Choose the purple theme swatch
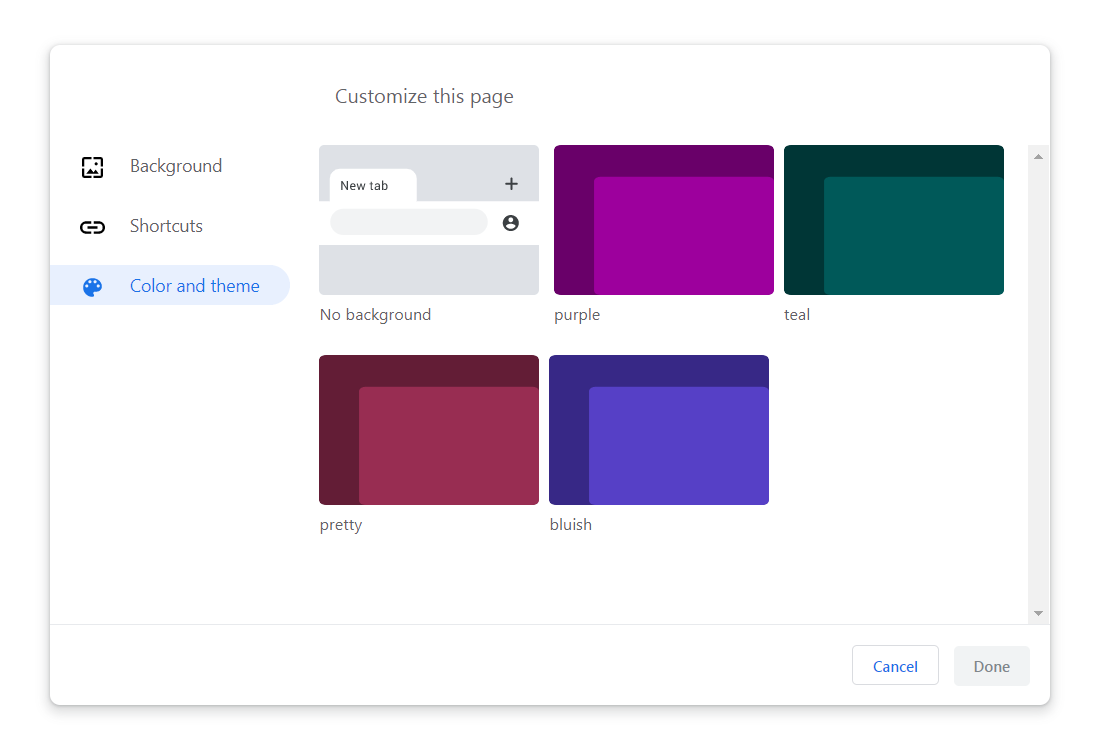 click(x=663, y=220)
